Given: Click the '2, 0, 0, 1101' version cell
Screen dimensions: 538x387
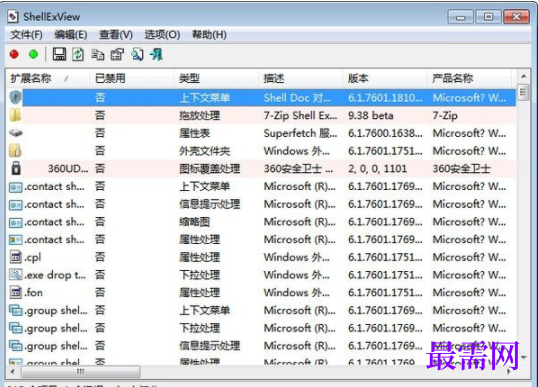Looking at the screenshot, I should pos(377,168).
